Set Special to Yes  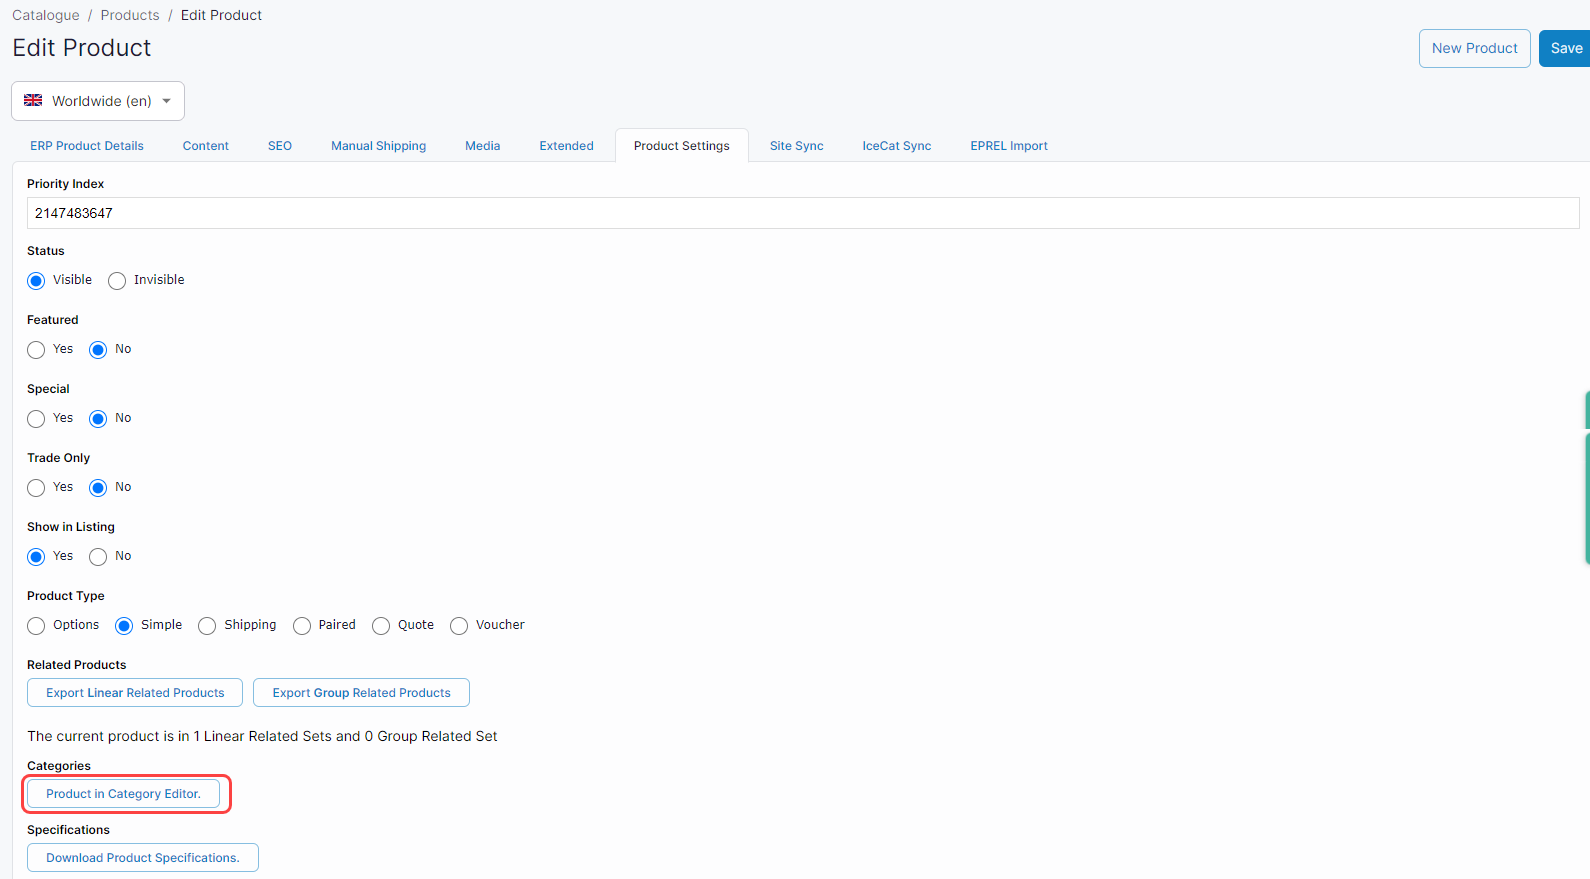pos(36,419)
